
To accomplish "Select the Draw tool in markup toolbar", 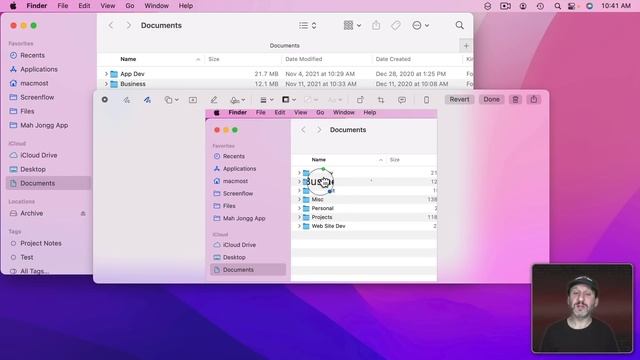I will (x=147, y=100).
